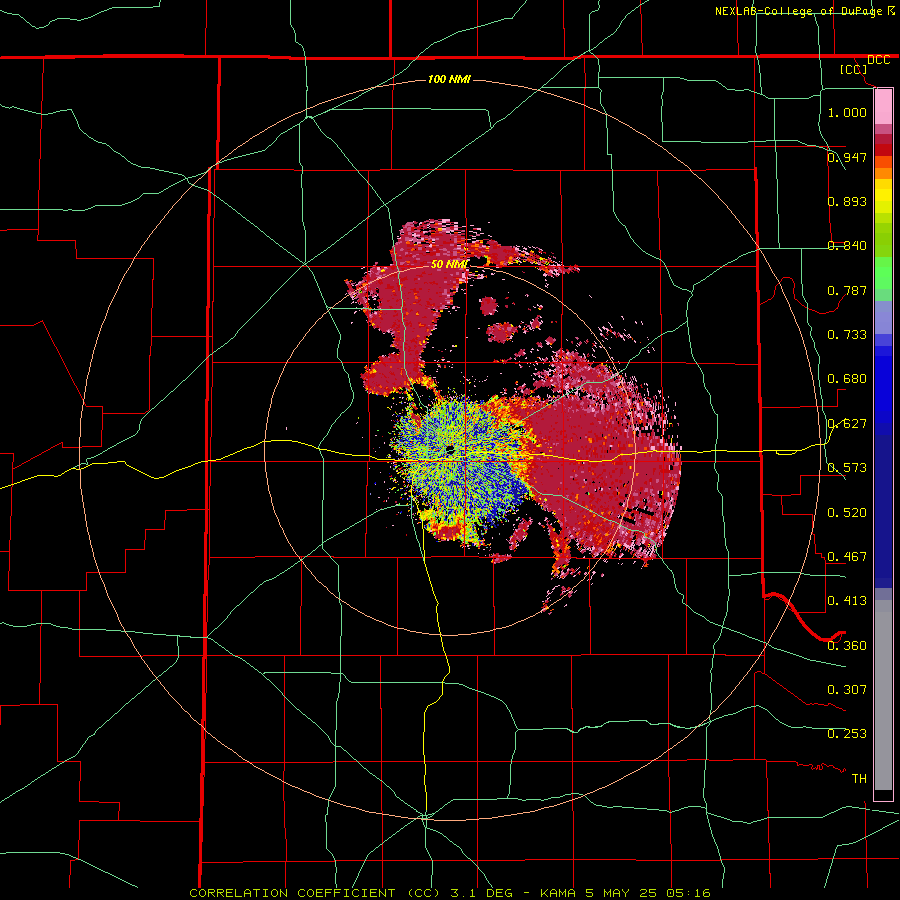Click the 0.573 legend value
The image size is (900, 900).
pyautogui.click(x=847, y=468)
